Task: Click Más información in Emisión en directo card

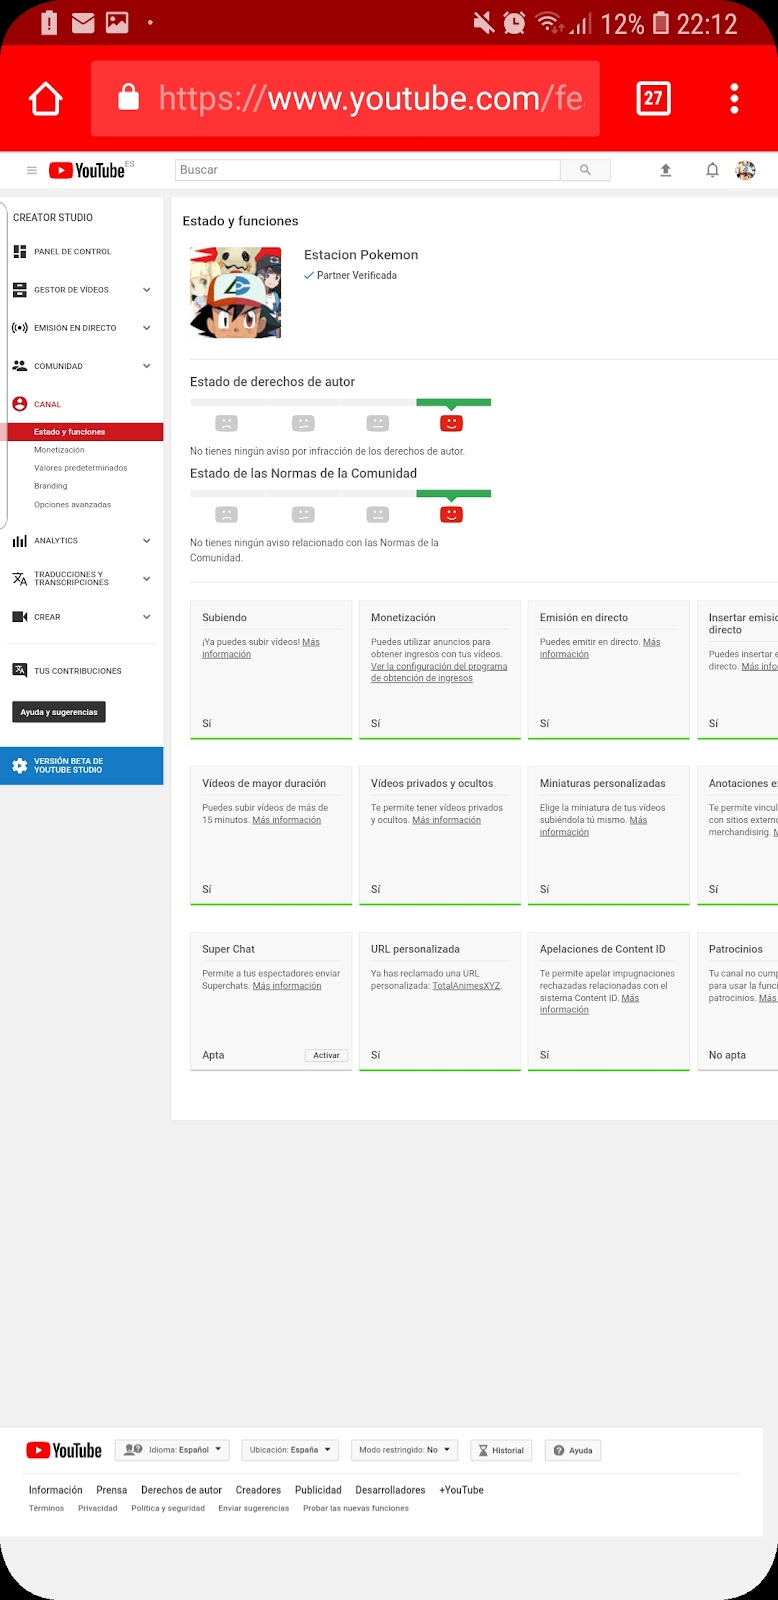Action: point(600,648)
